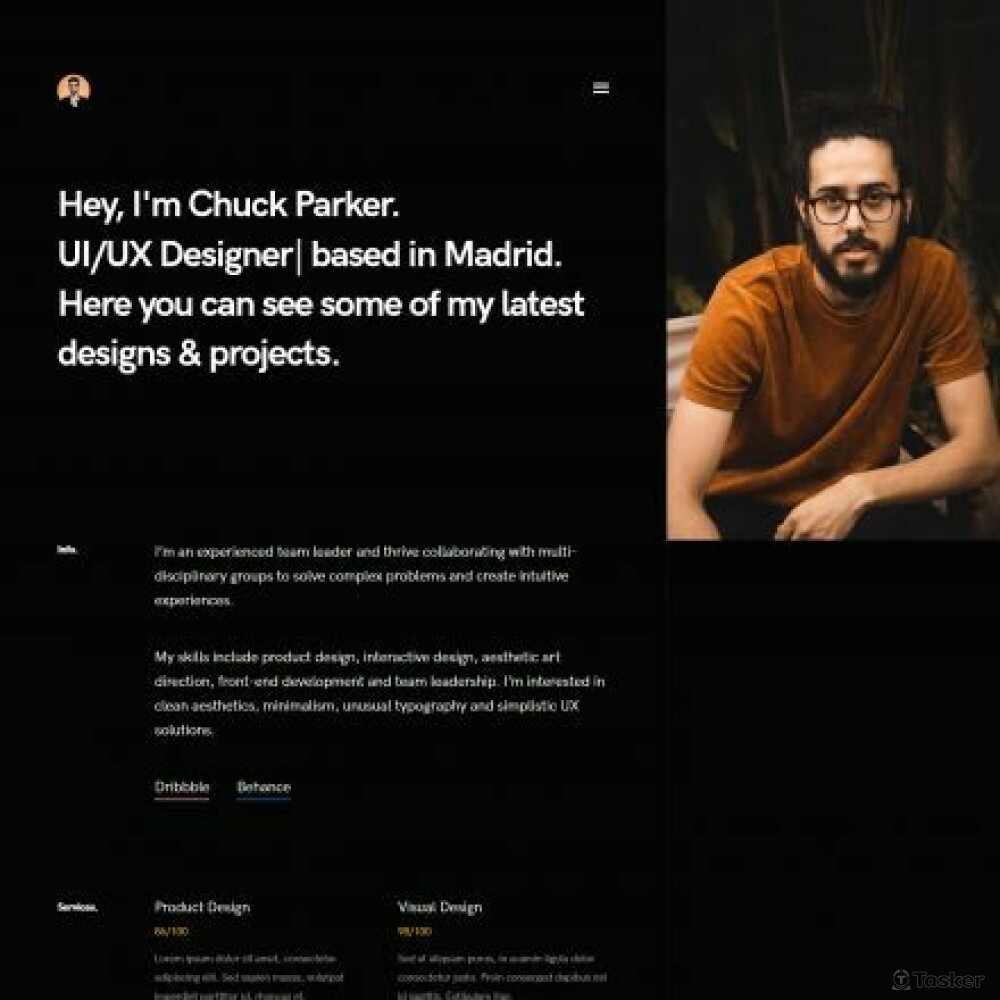Viewport: 1000px width, 1000px height.
Task: Click the orange score under Visual Design
Action: tap(415, 931)
